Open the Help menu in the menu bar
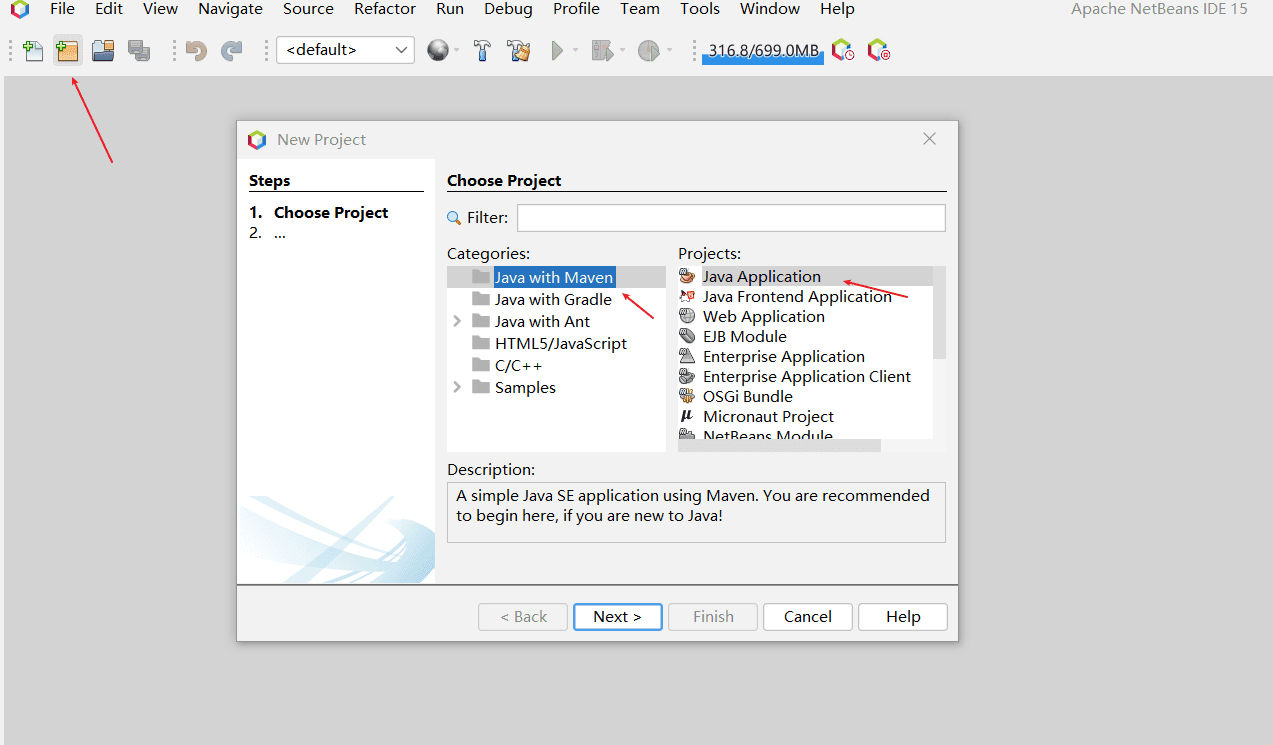 click(837, 9)
